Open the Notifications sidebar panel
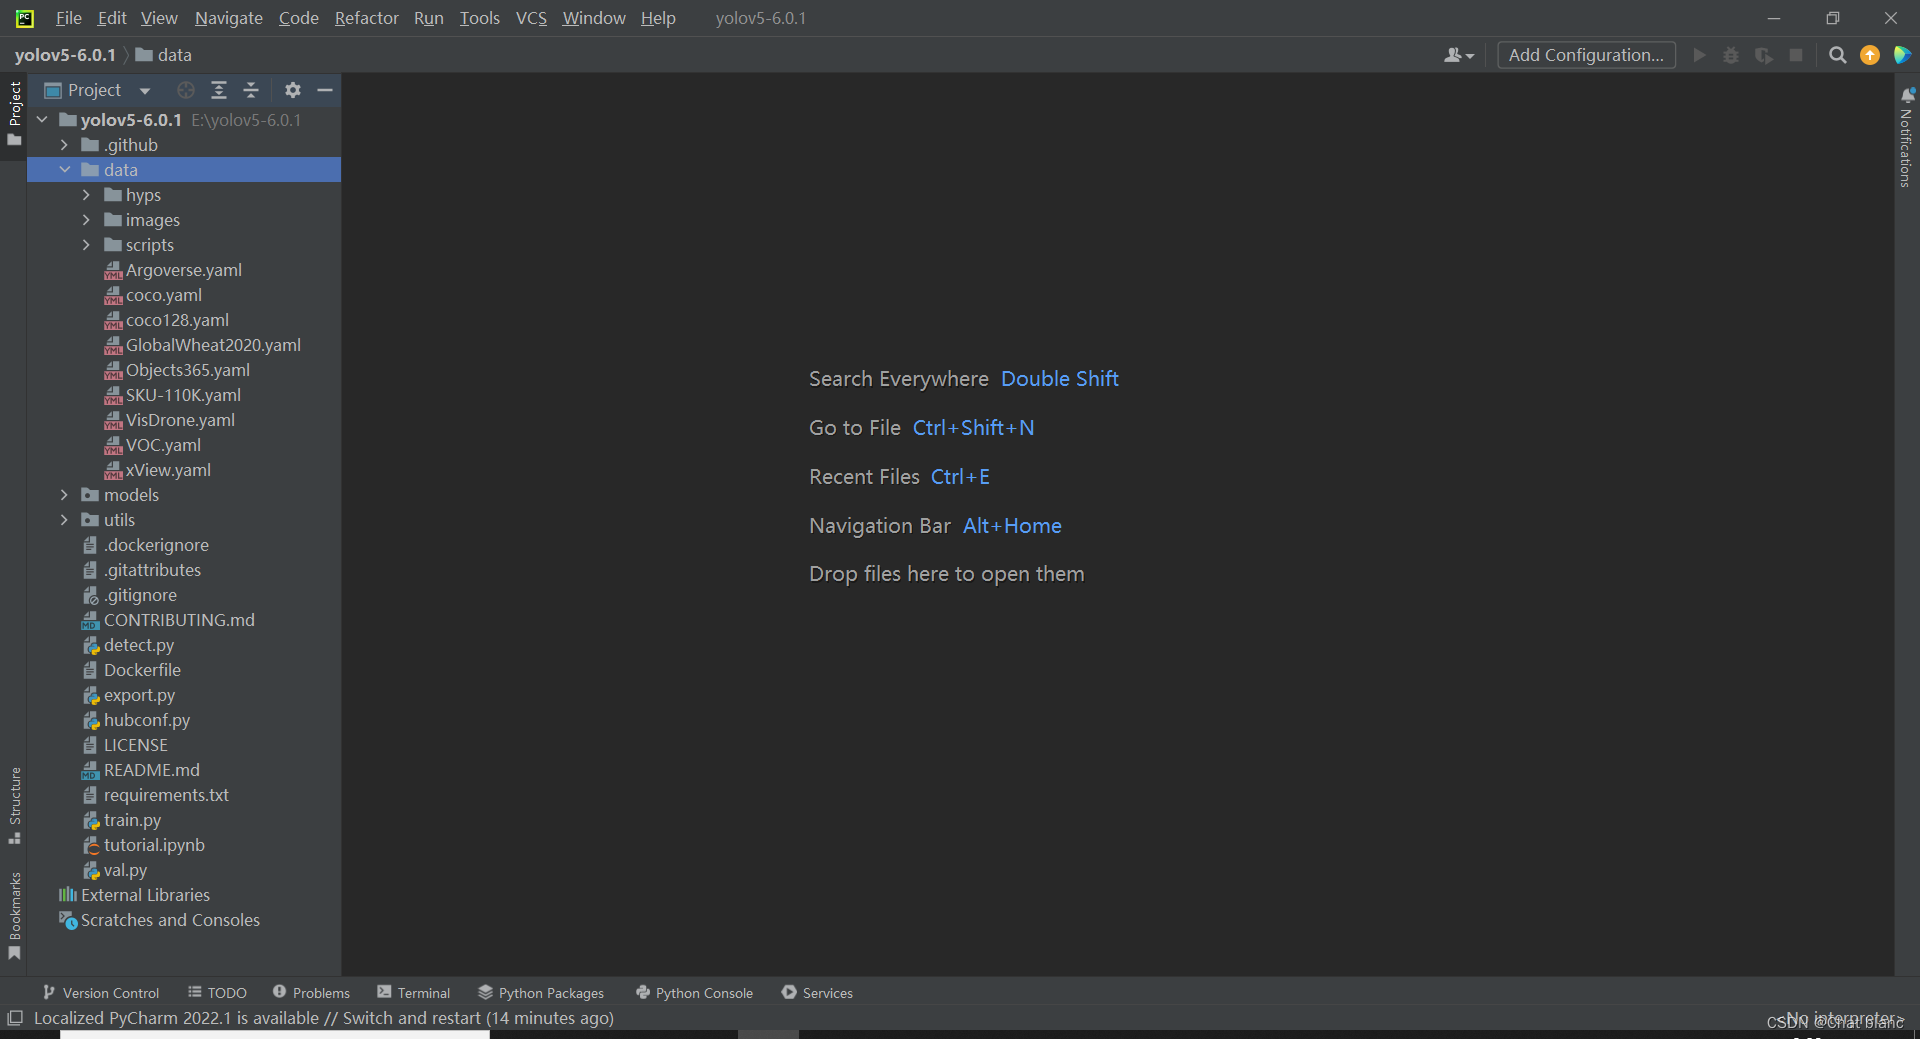The height and width of the screenshot is (1039, 1920). [x=1907, y=136]
